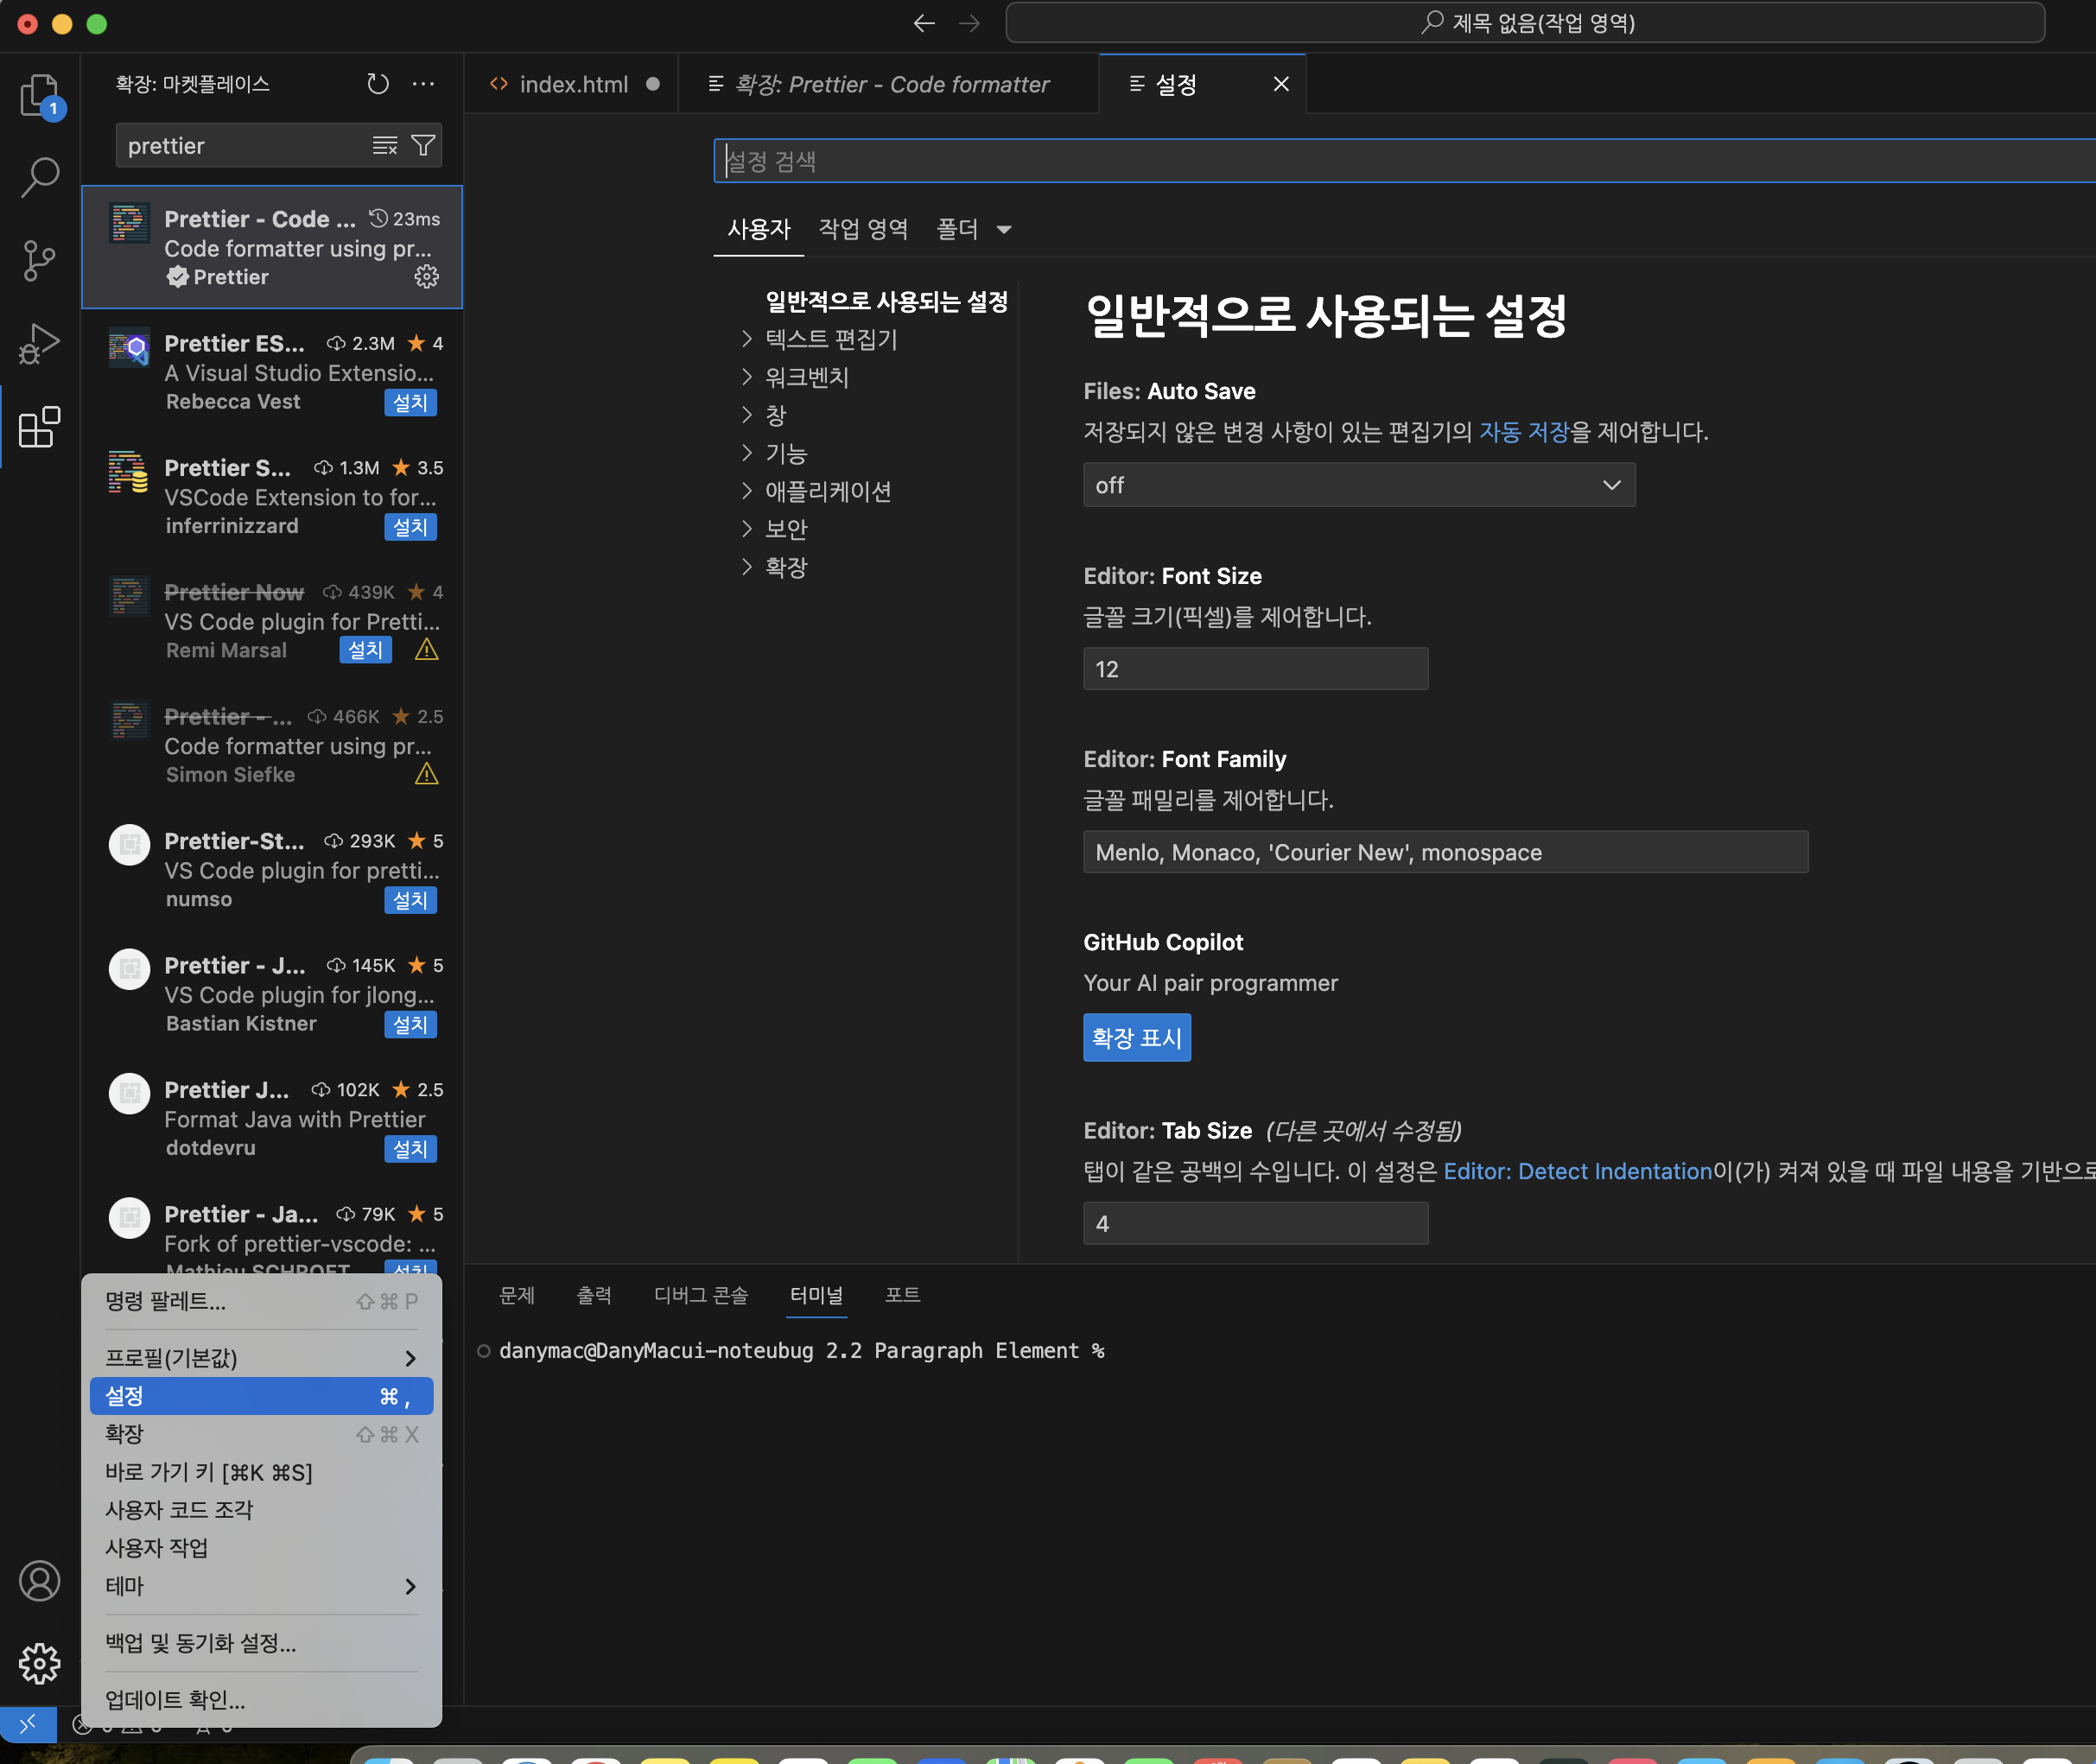Open the 폴더 tab dropdown arrow
Screen dimensions: 2096x1764
pos(1004,230)
